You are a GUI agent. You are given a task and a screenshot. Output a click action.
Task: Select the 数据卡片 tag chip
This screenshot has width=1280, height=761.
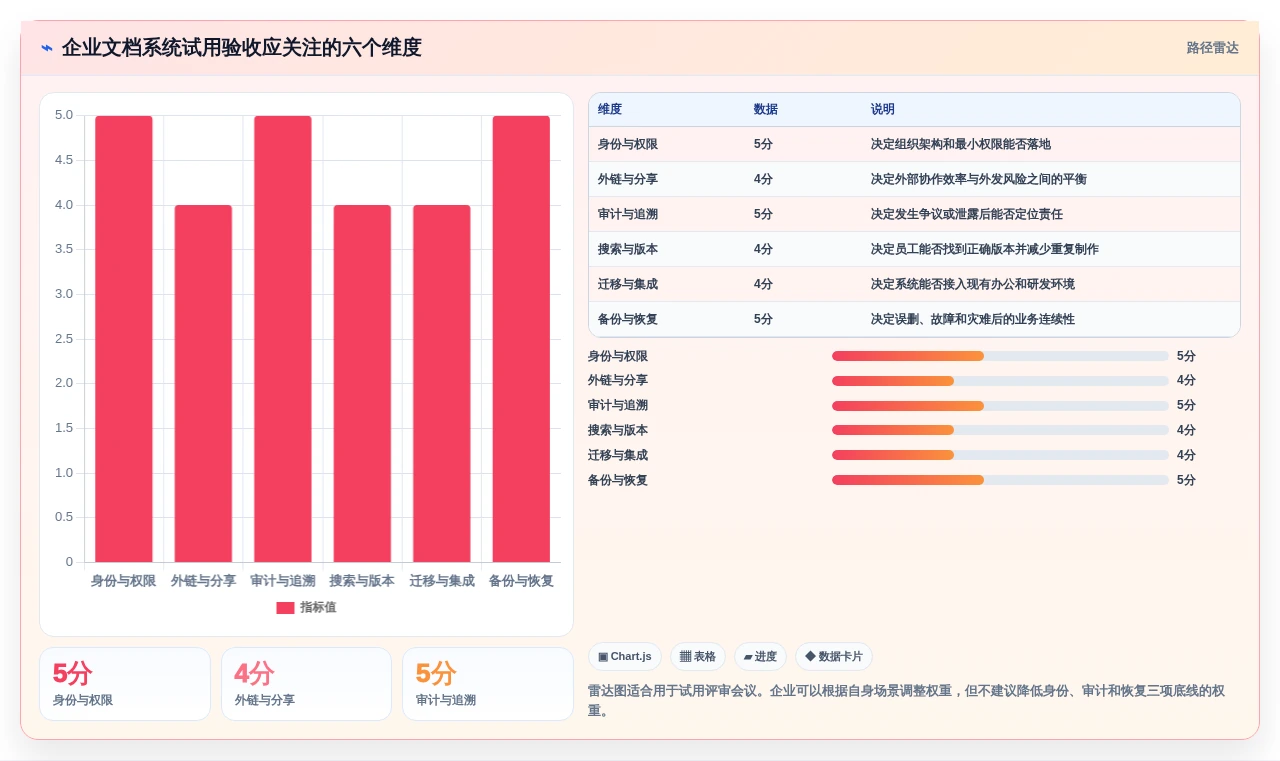(834, 657)
